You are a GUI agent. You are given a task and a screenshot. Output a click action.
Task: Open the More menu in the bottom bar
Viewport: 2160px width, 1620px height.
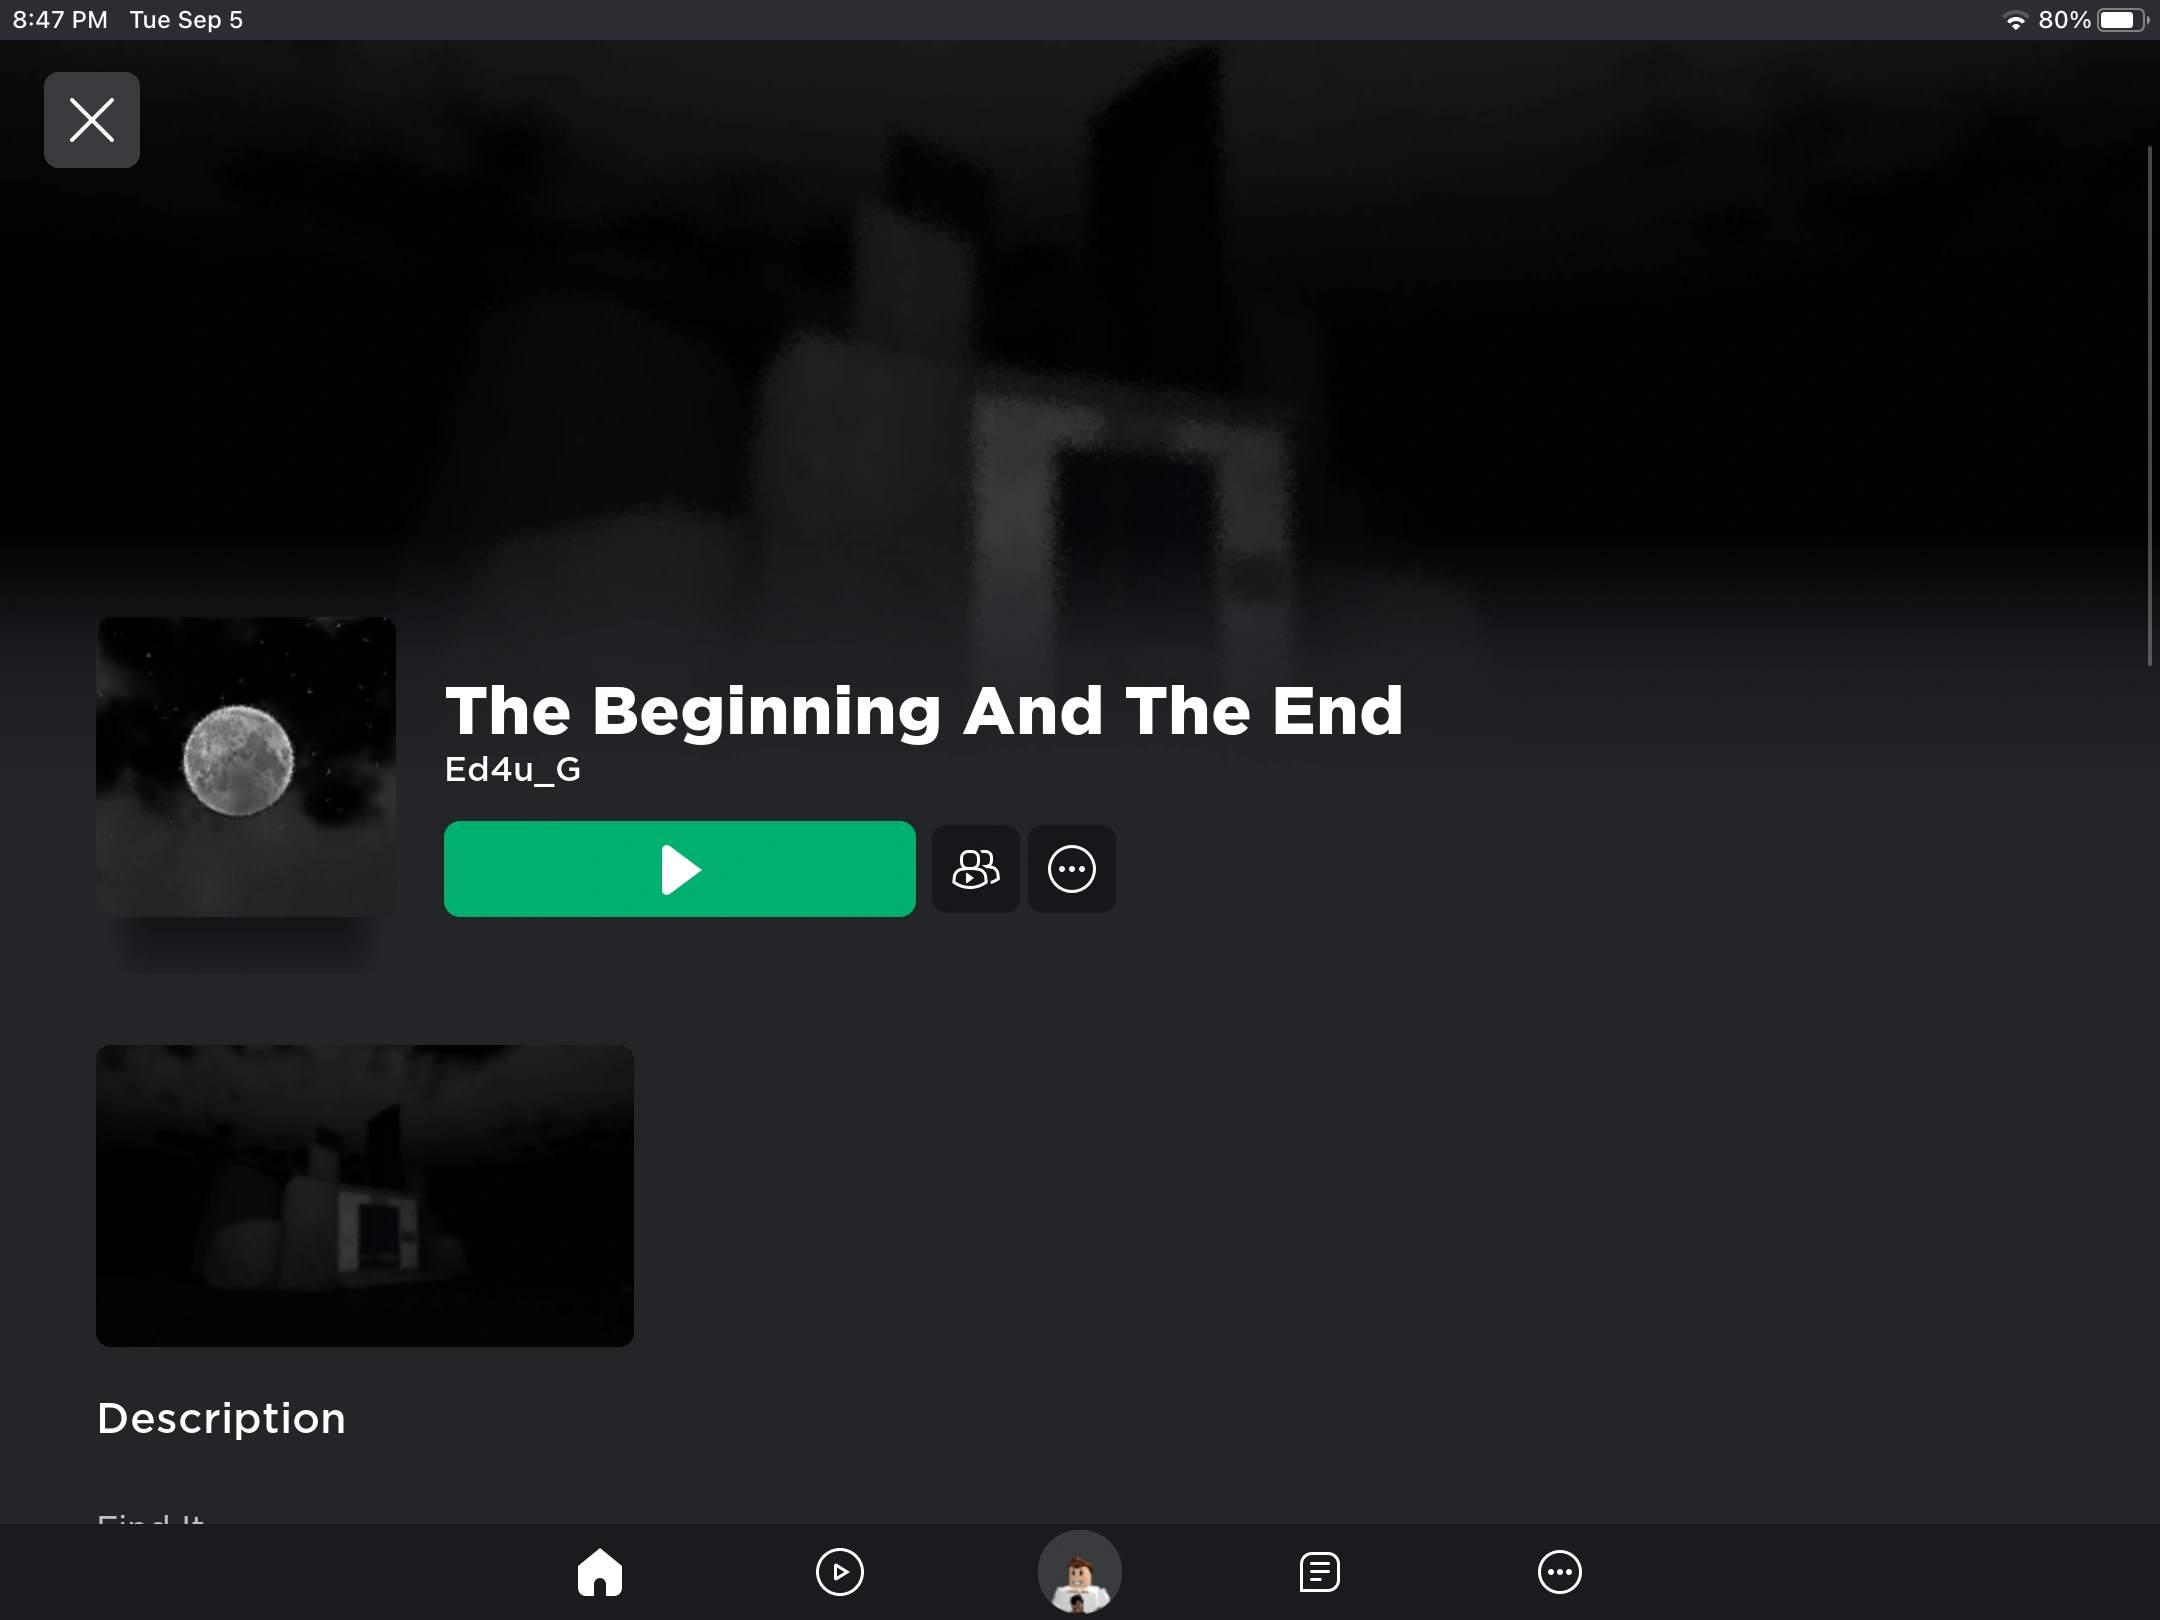[x=1560, y=1572]
